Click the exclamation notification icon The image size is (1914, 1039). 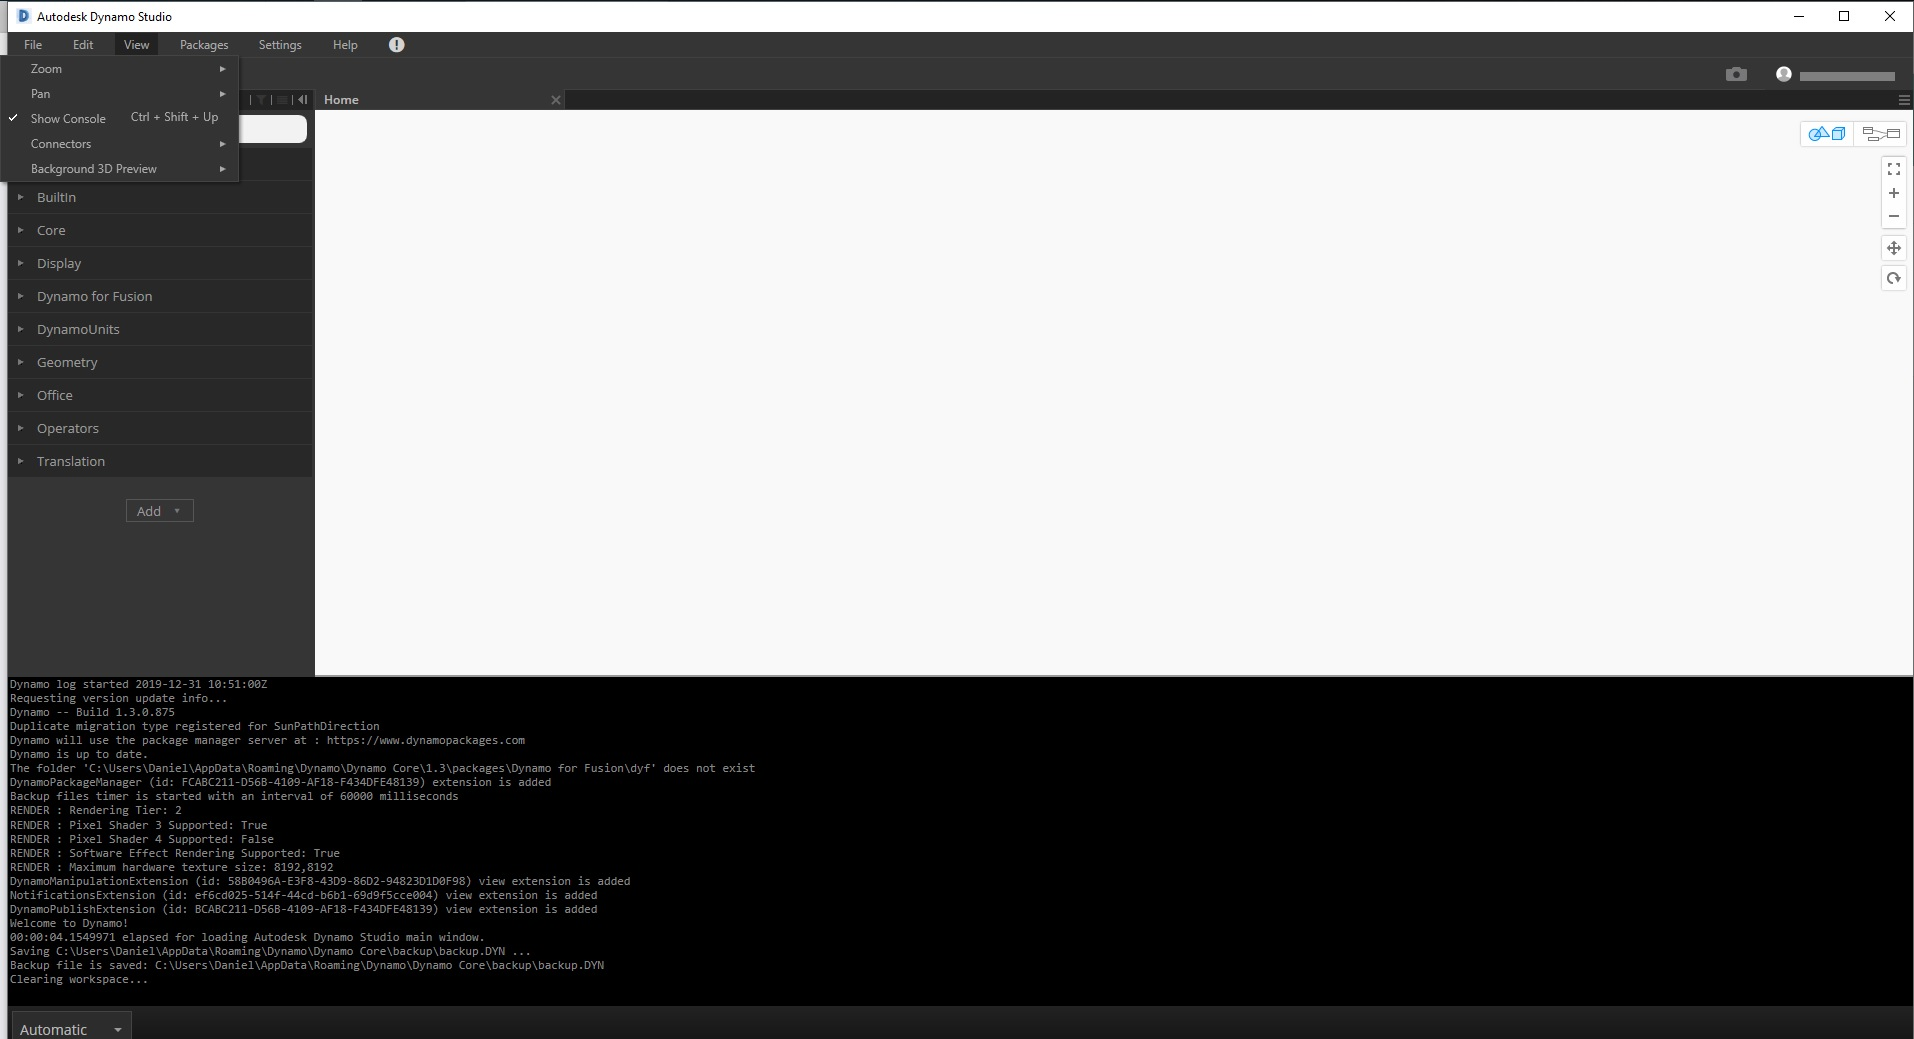[x=396, y=45]
